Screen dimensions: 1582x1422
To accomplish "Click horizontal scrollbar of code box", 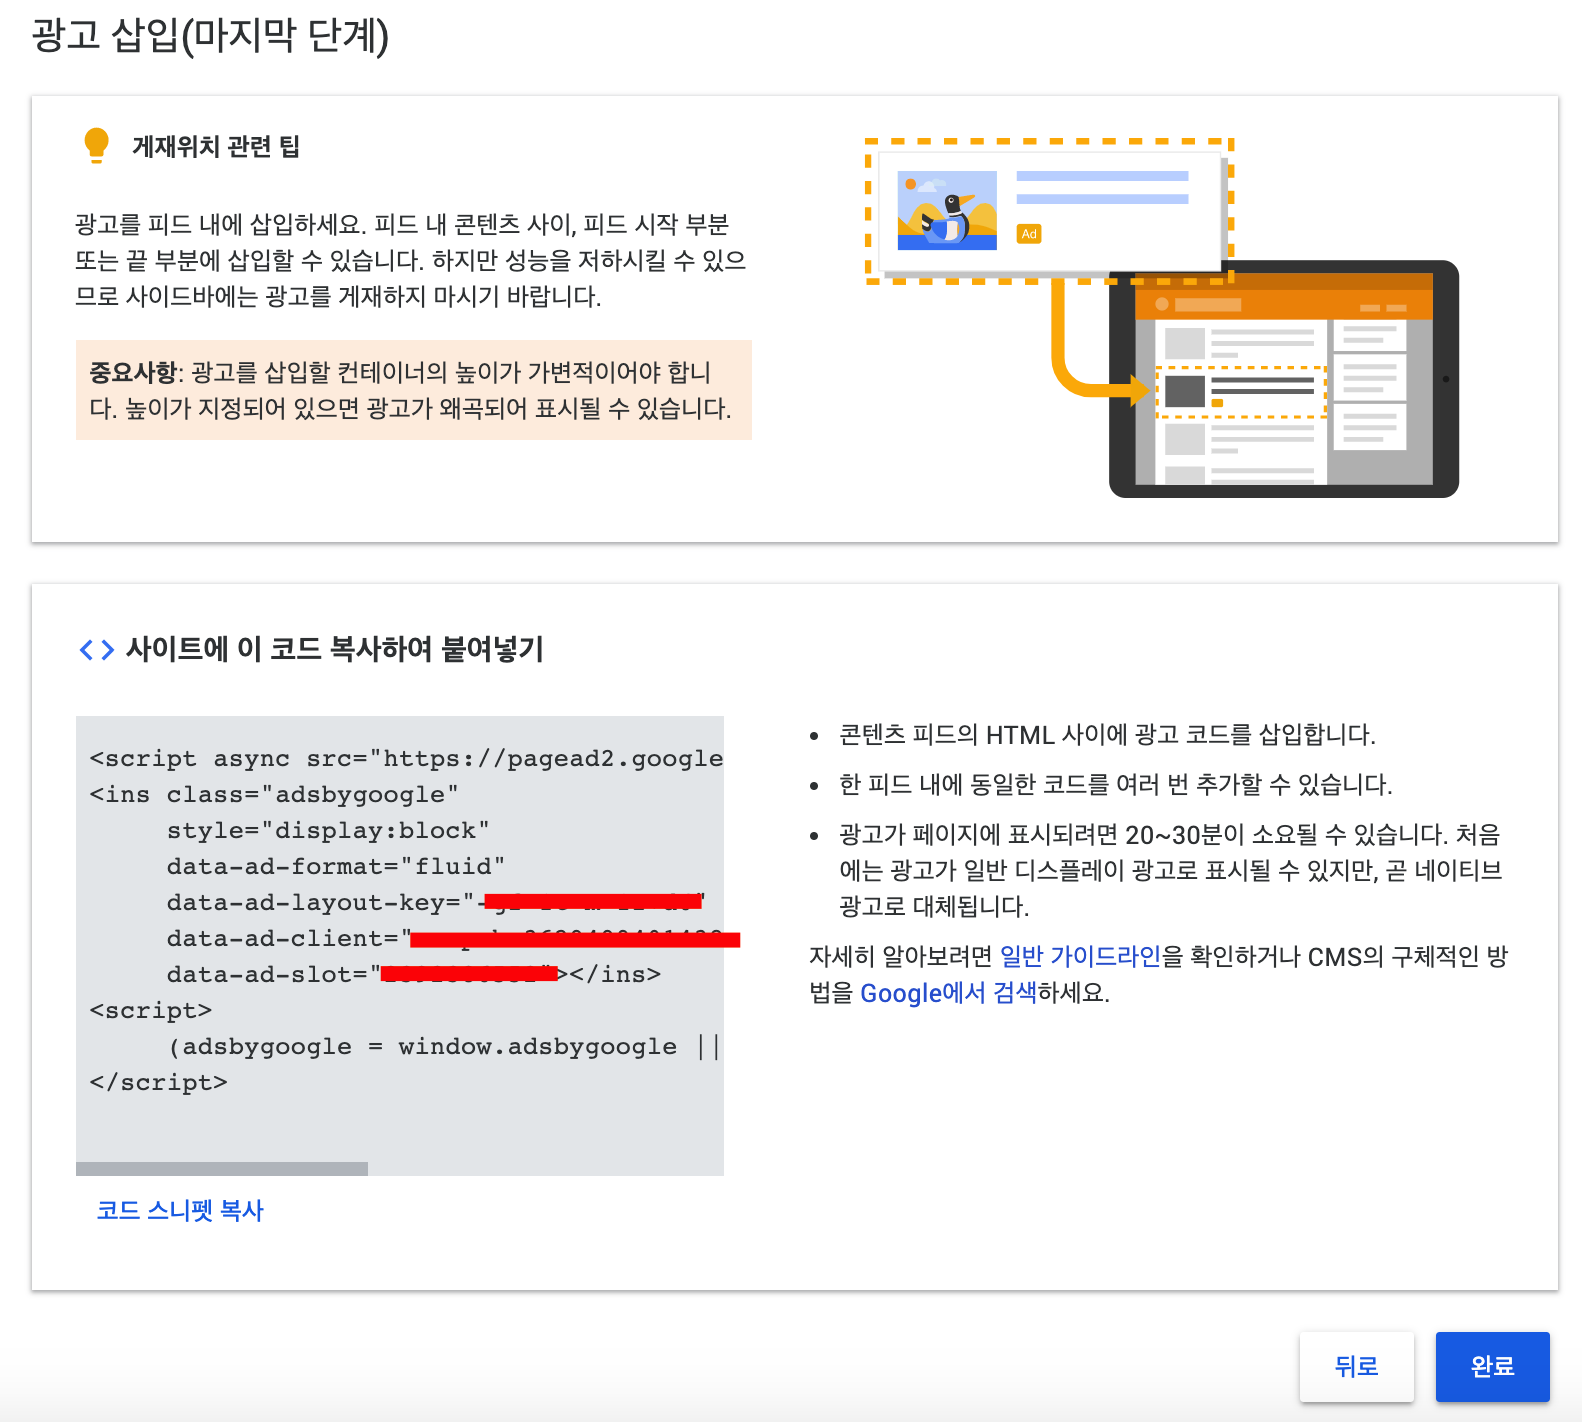I will [222, 1168].
